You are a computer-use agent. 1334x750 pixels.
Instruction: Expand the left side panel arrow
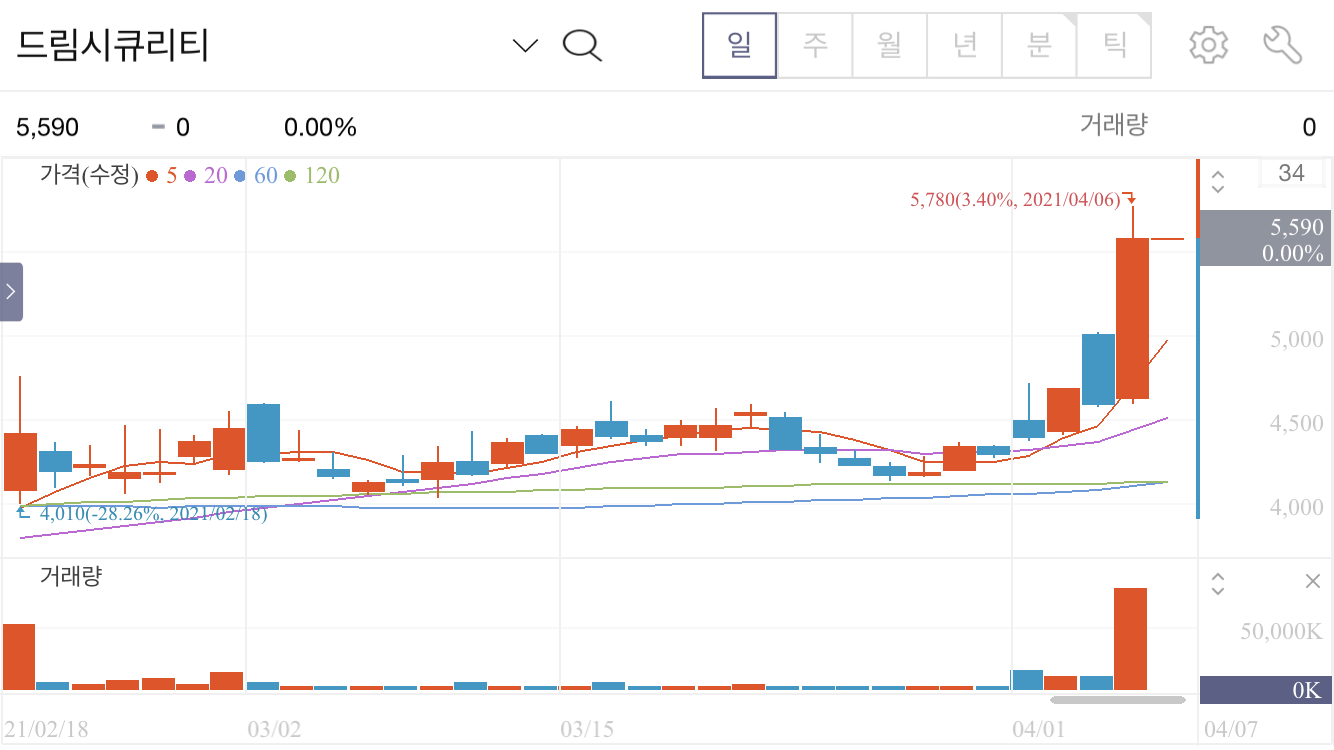pos(11,292)
